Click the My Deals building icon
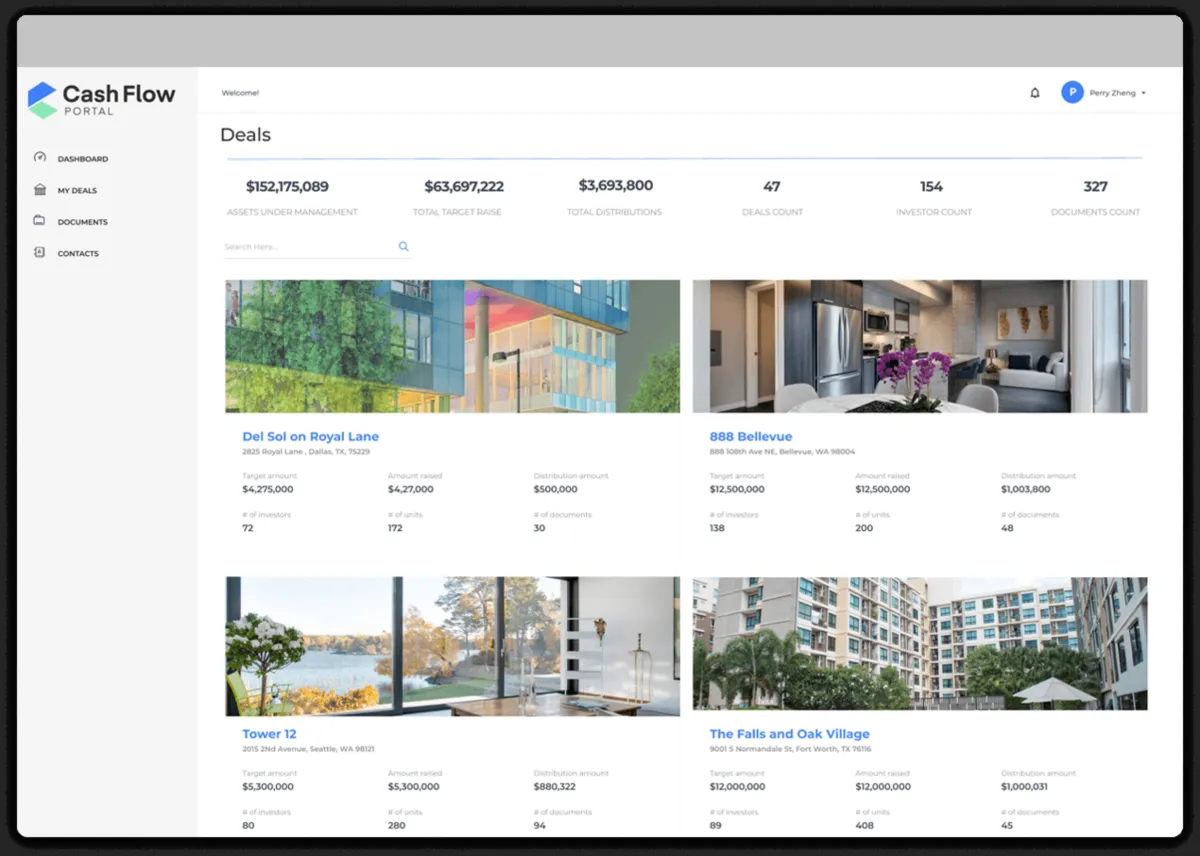Viewport: 1200px width, 856px height. [40, 190]
